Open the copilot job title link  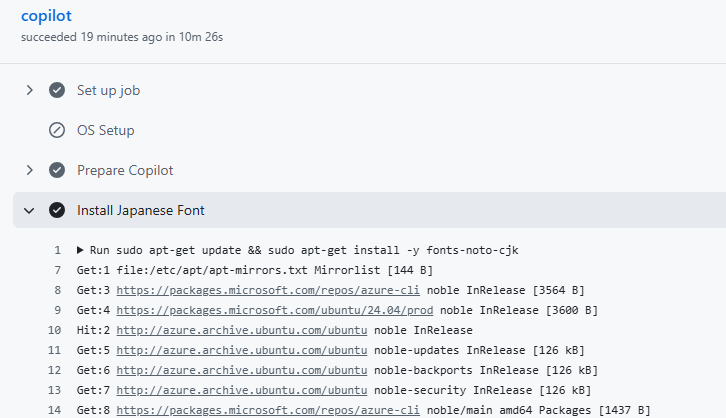[x=46, y=16]
